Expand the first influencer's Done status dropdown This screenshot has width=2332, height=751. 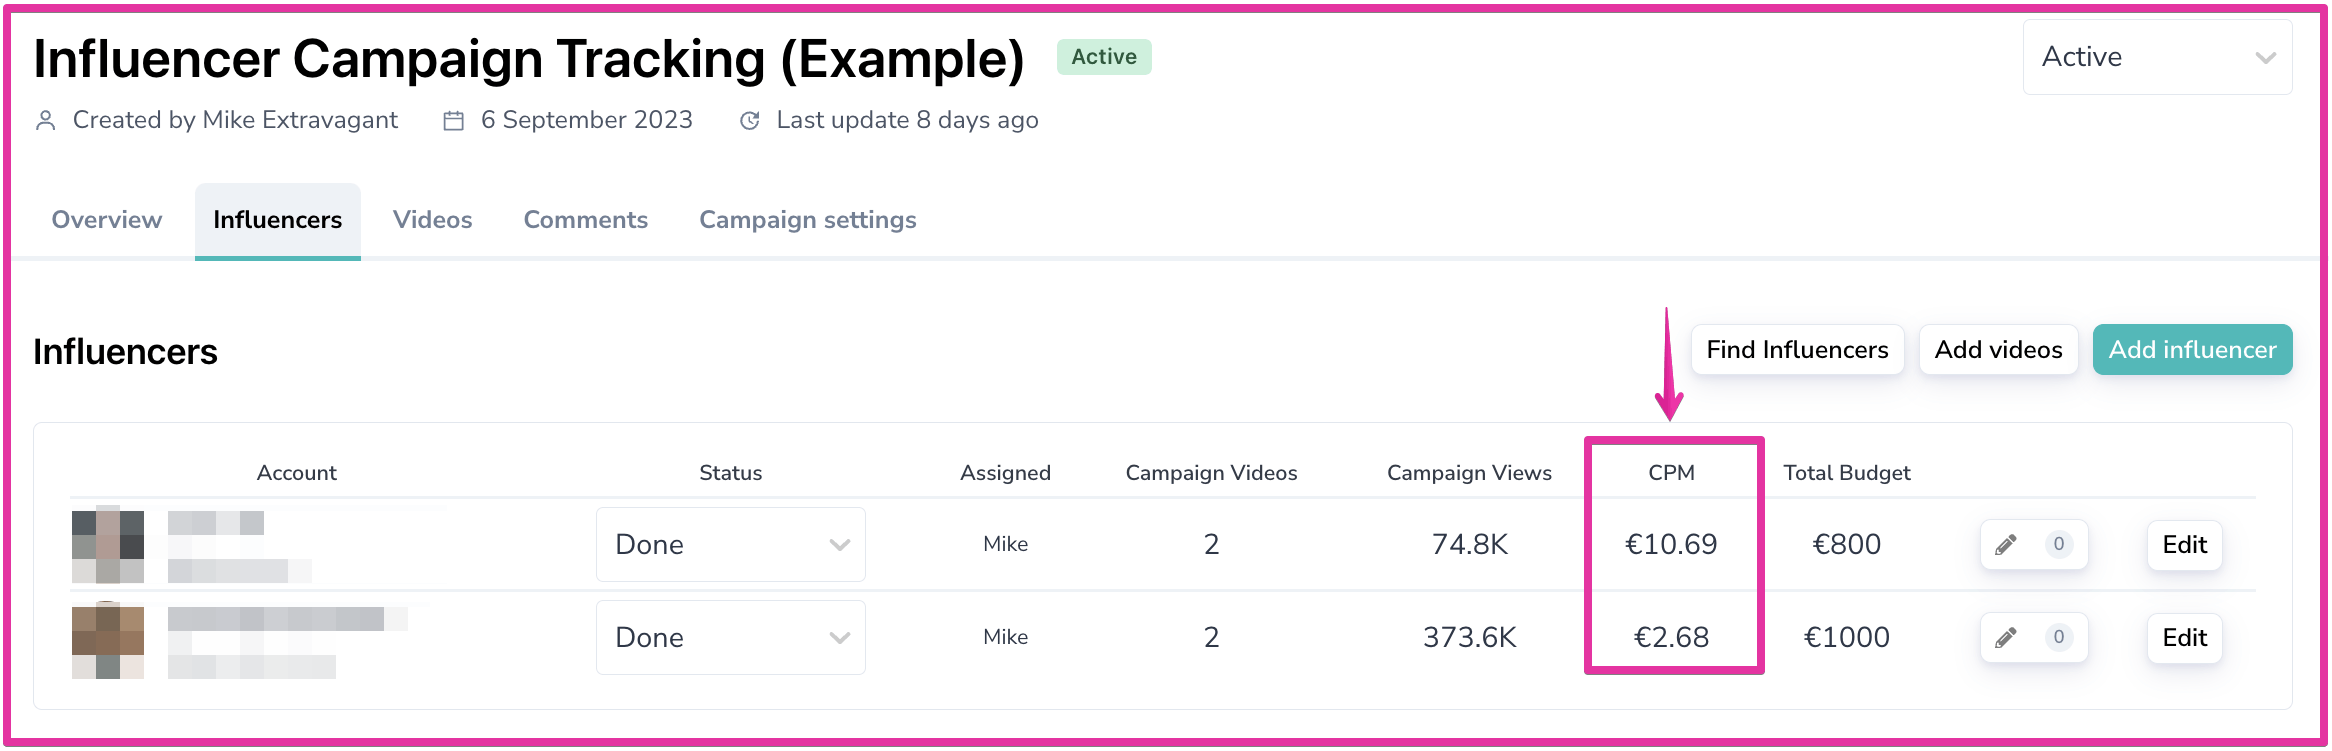(x=731, y=545)
